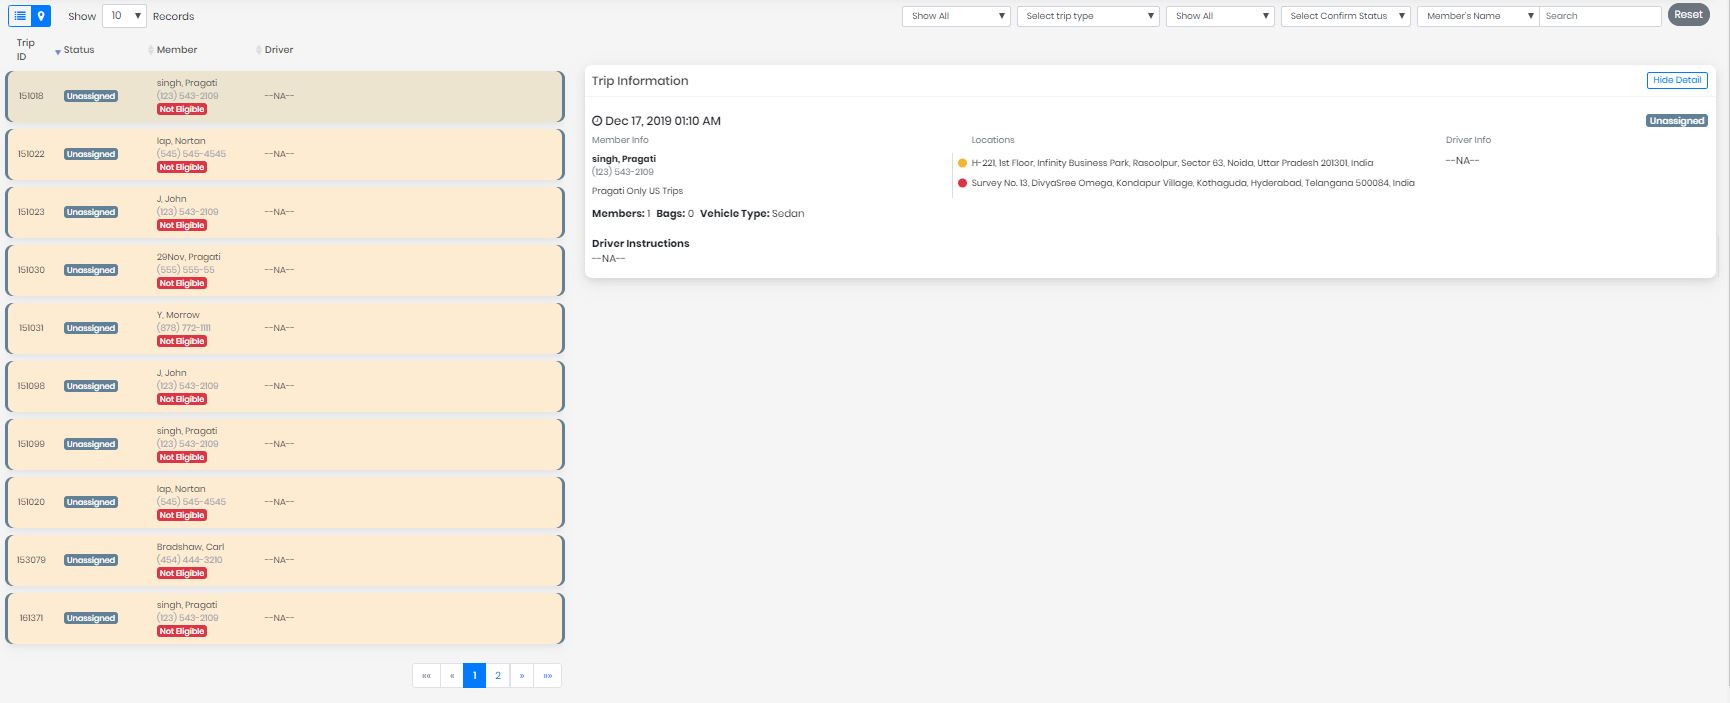Select page 1 in pagination

[475, 676]
